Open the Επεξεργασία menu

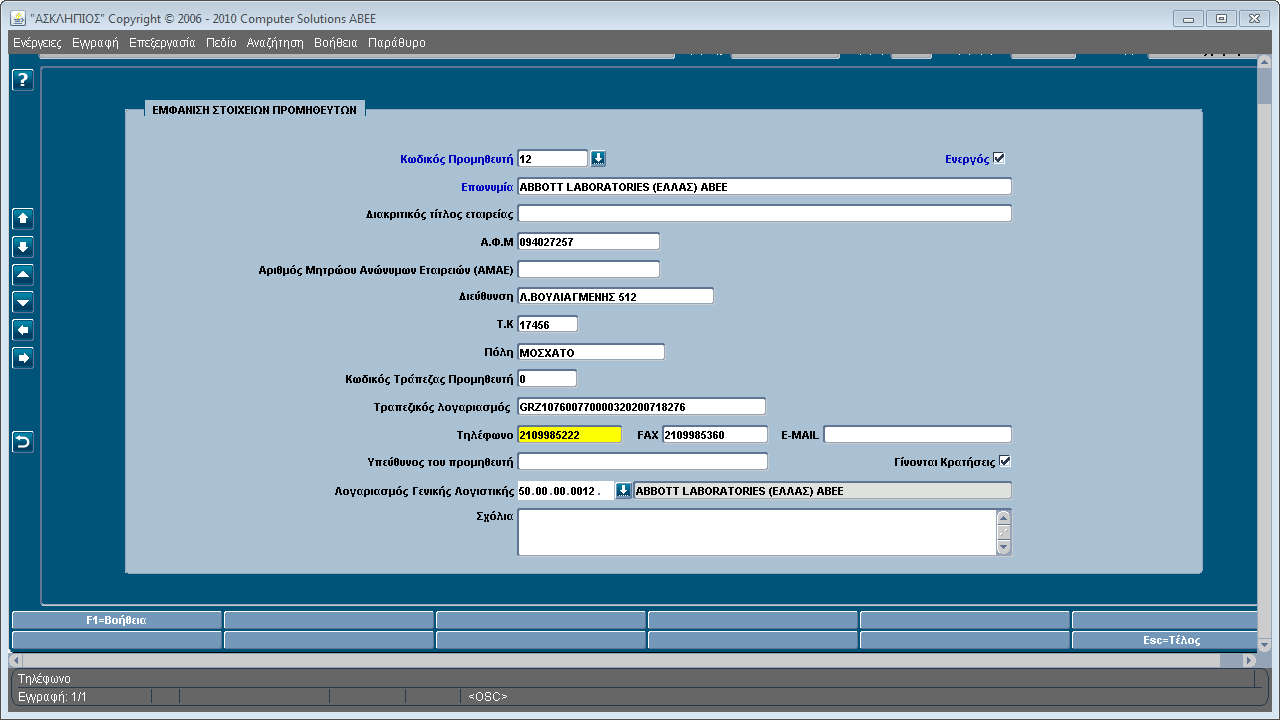point(162,43)
